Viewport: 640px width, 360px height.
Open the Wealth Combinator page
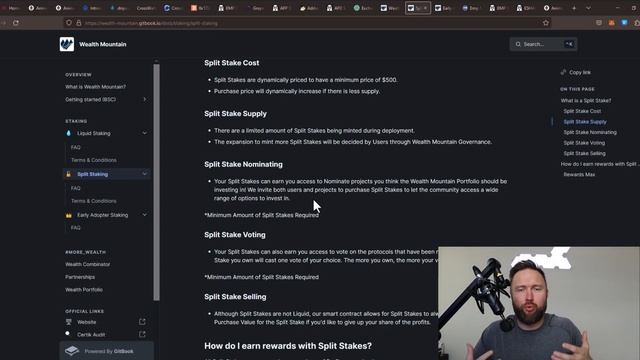point(87,264)
